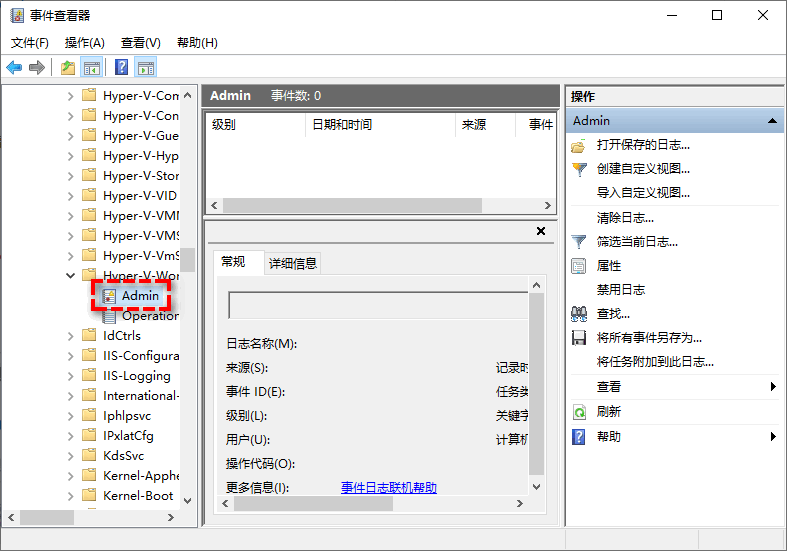
Task: Click the event list horizontal scrollbar
Action: point(380,205)
